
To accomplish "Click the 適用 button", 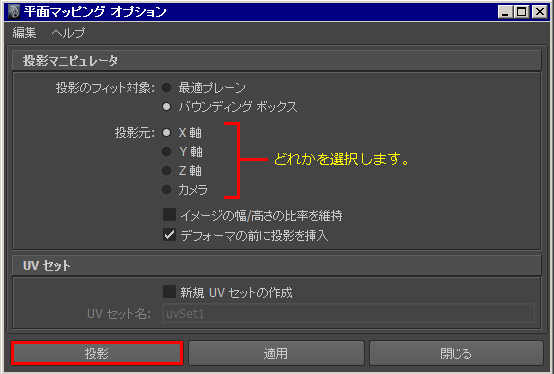I will [276, 353].
